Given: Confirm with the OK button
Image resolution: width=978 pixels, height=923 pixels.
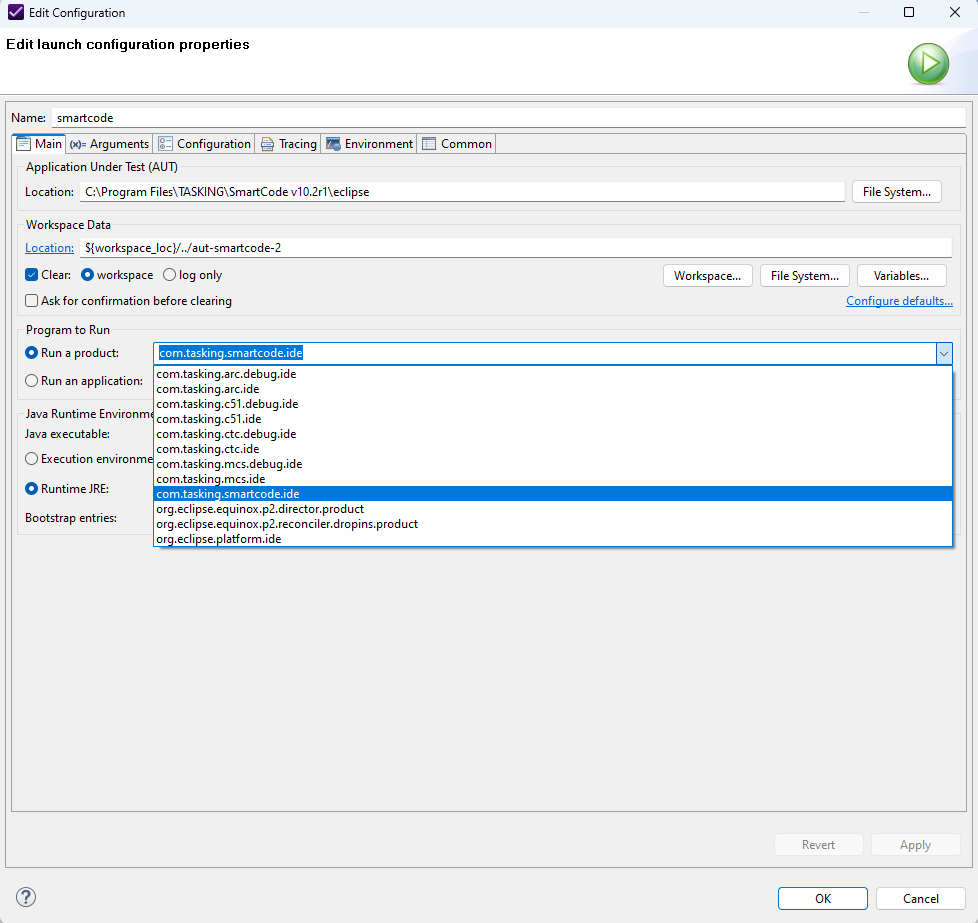Looking at the screenshot, I should pyautogui.click(x=823, y=899).
